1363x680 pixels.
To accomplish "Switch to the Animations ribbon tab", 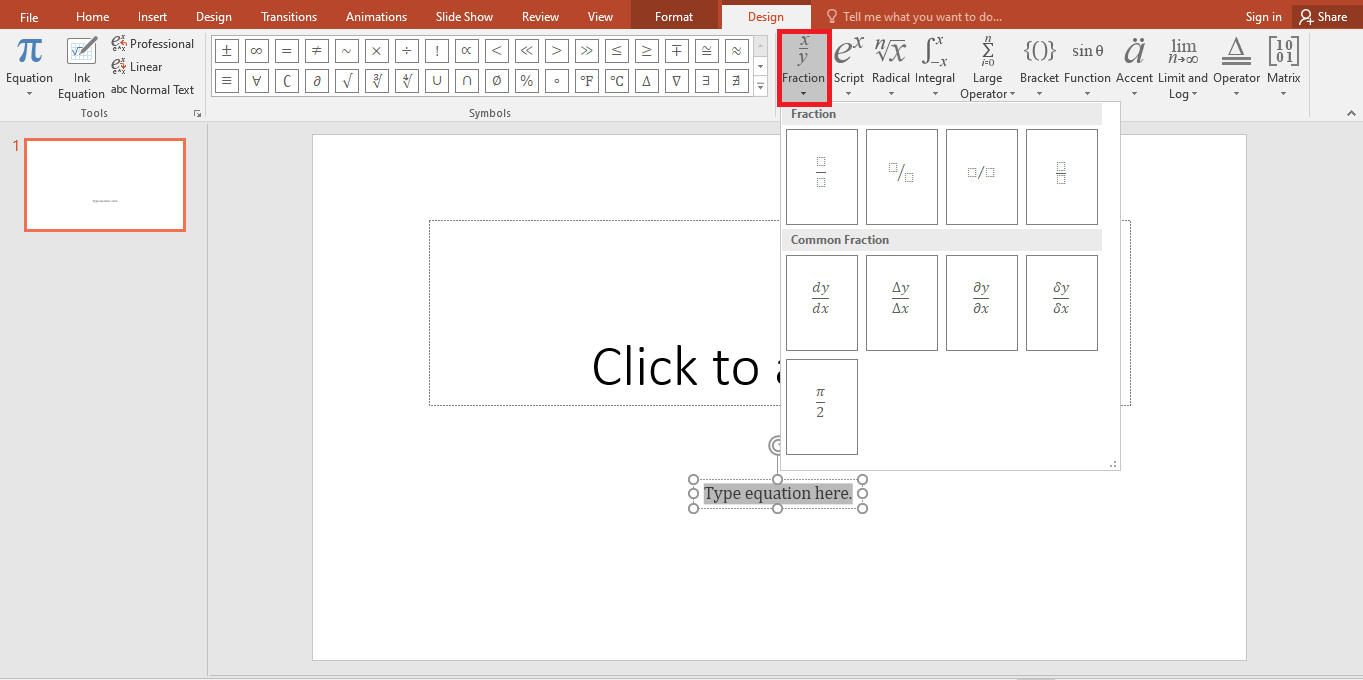I will click(376, 16).
